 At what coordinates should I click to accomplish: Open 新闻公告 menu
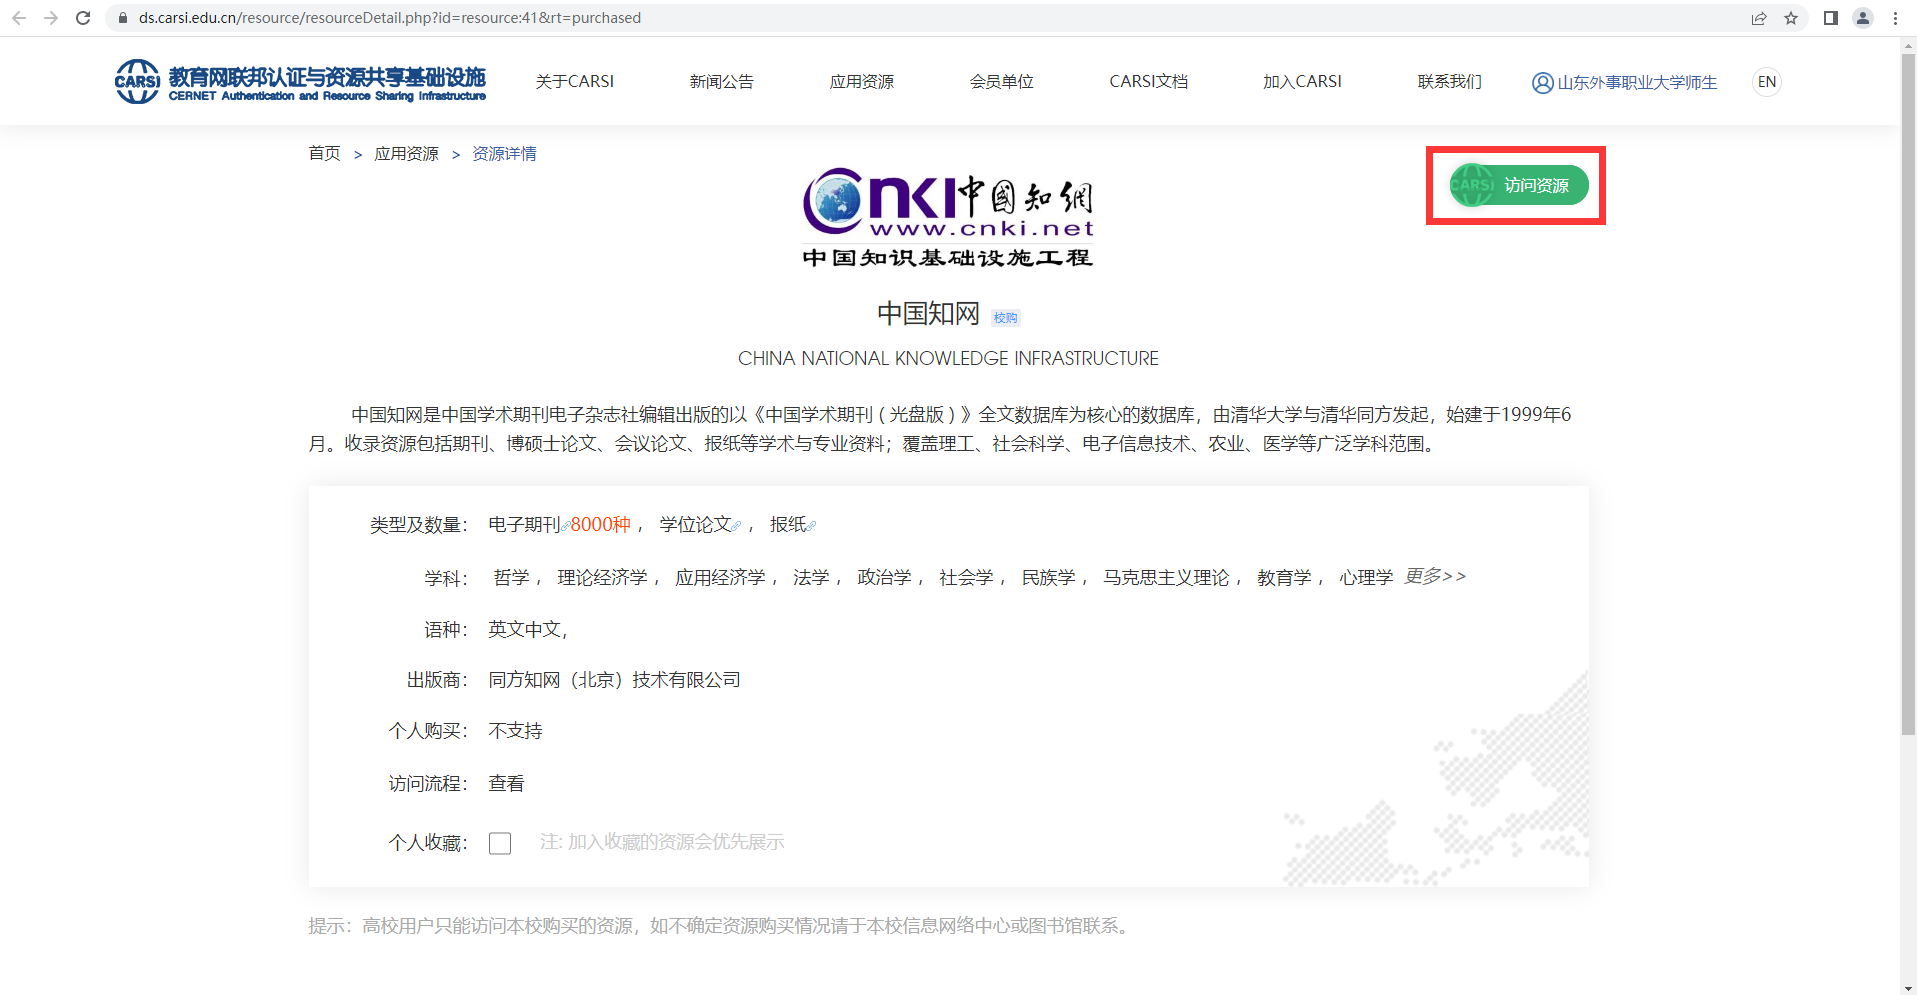point(722,82)
